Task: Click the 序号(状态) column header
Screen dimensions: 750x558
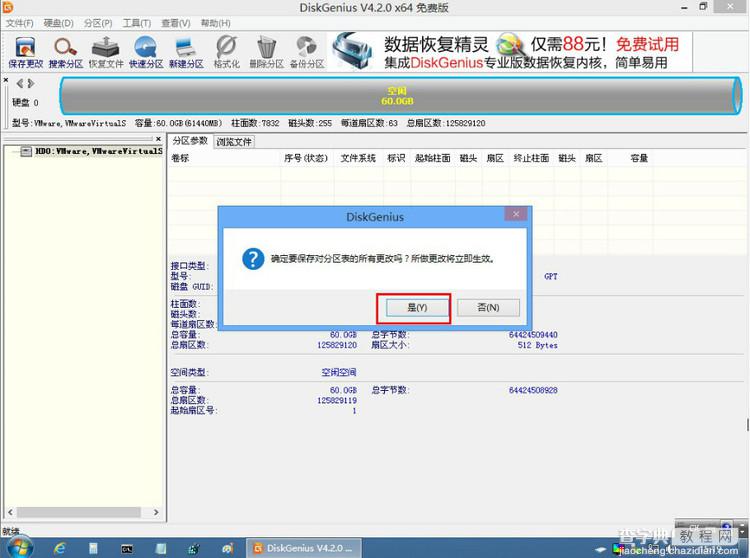Action: [x=306, y=158]
